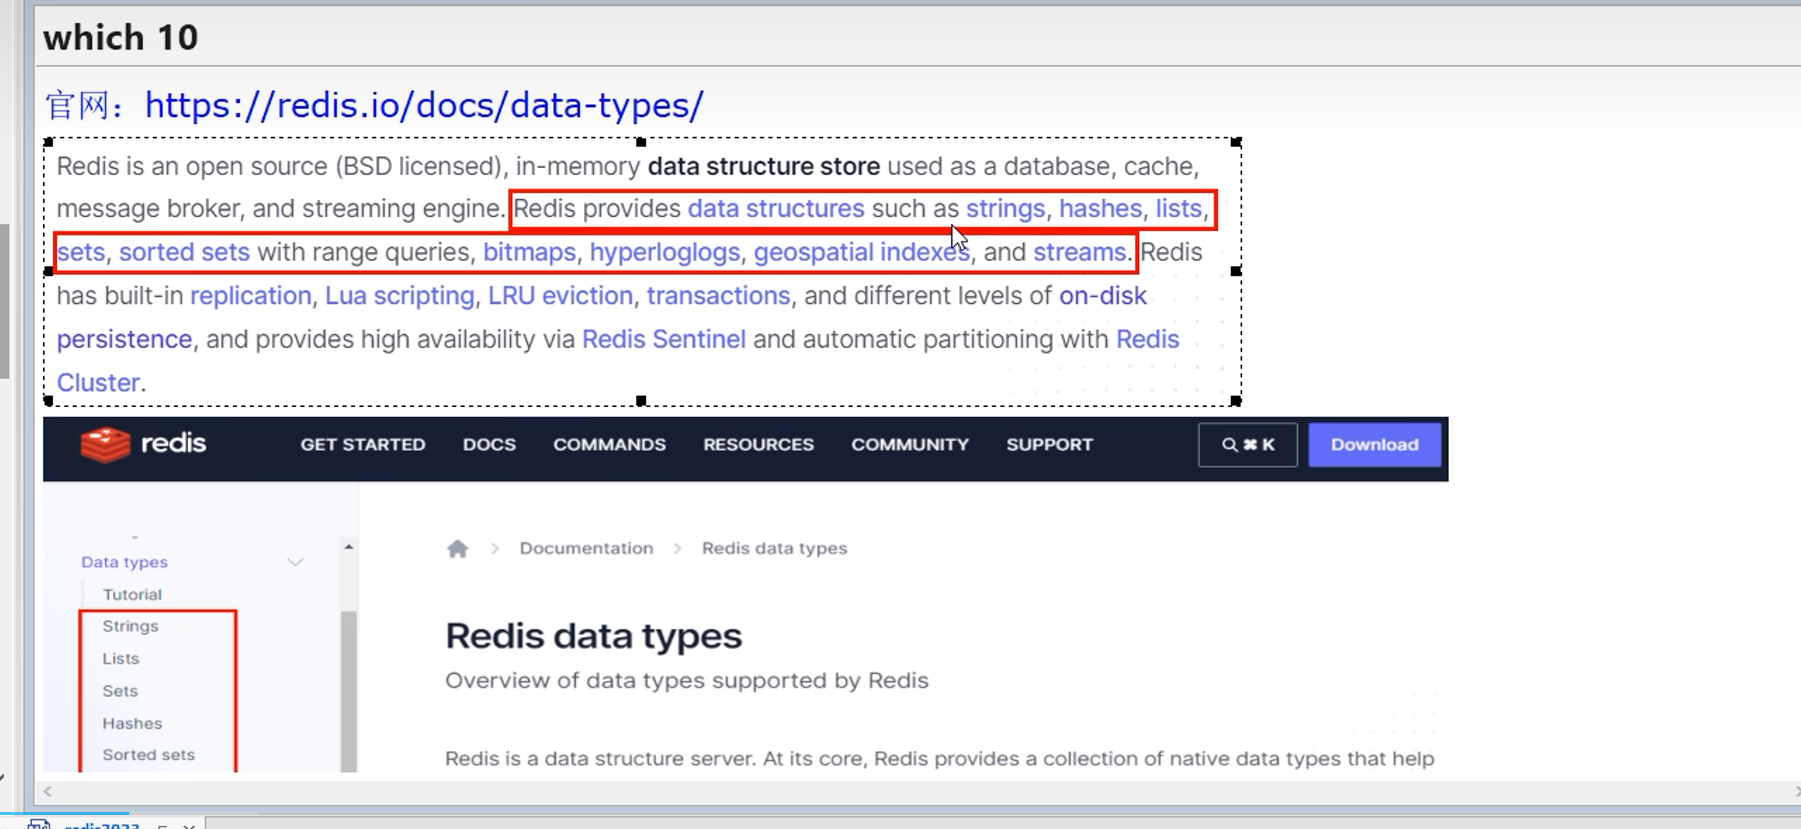Follow the 'persistence' link
Screen dimensions: 1801x829
click(124, 339)
